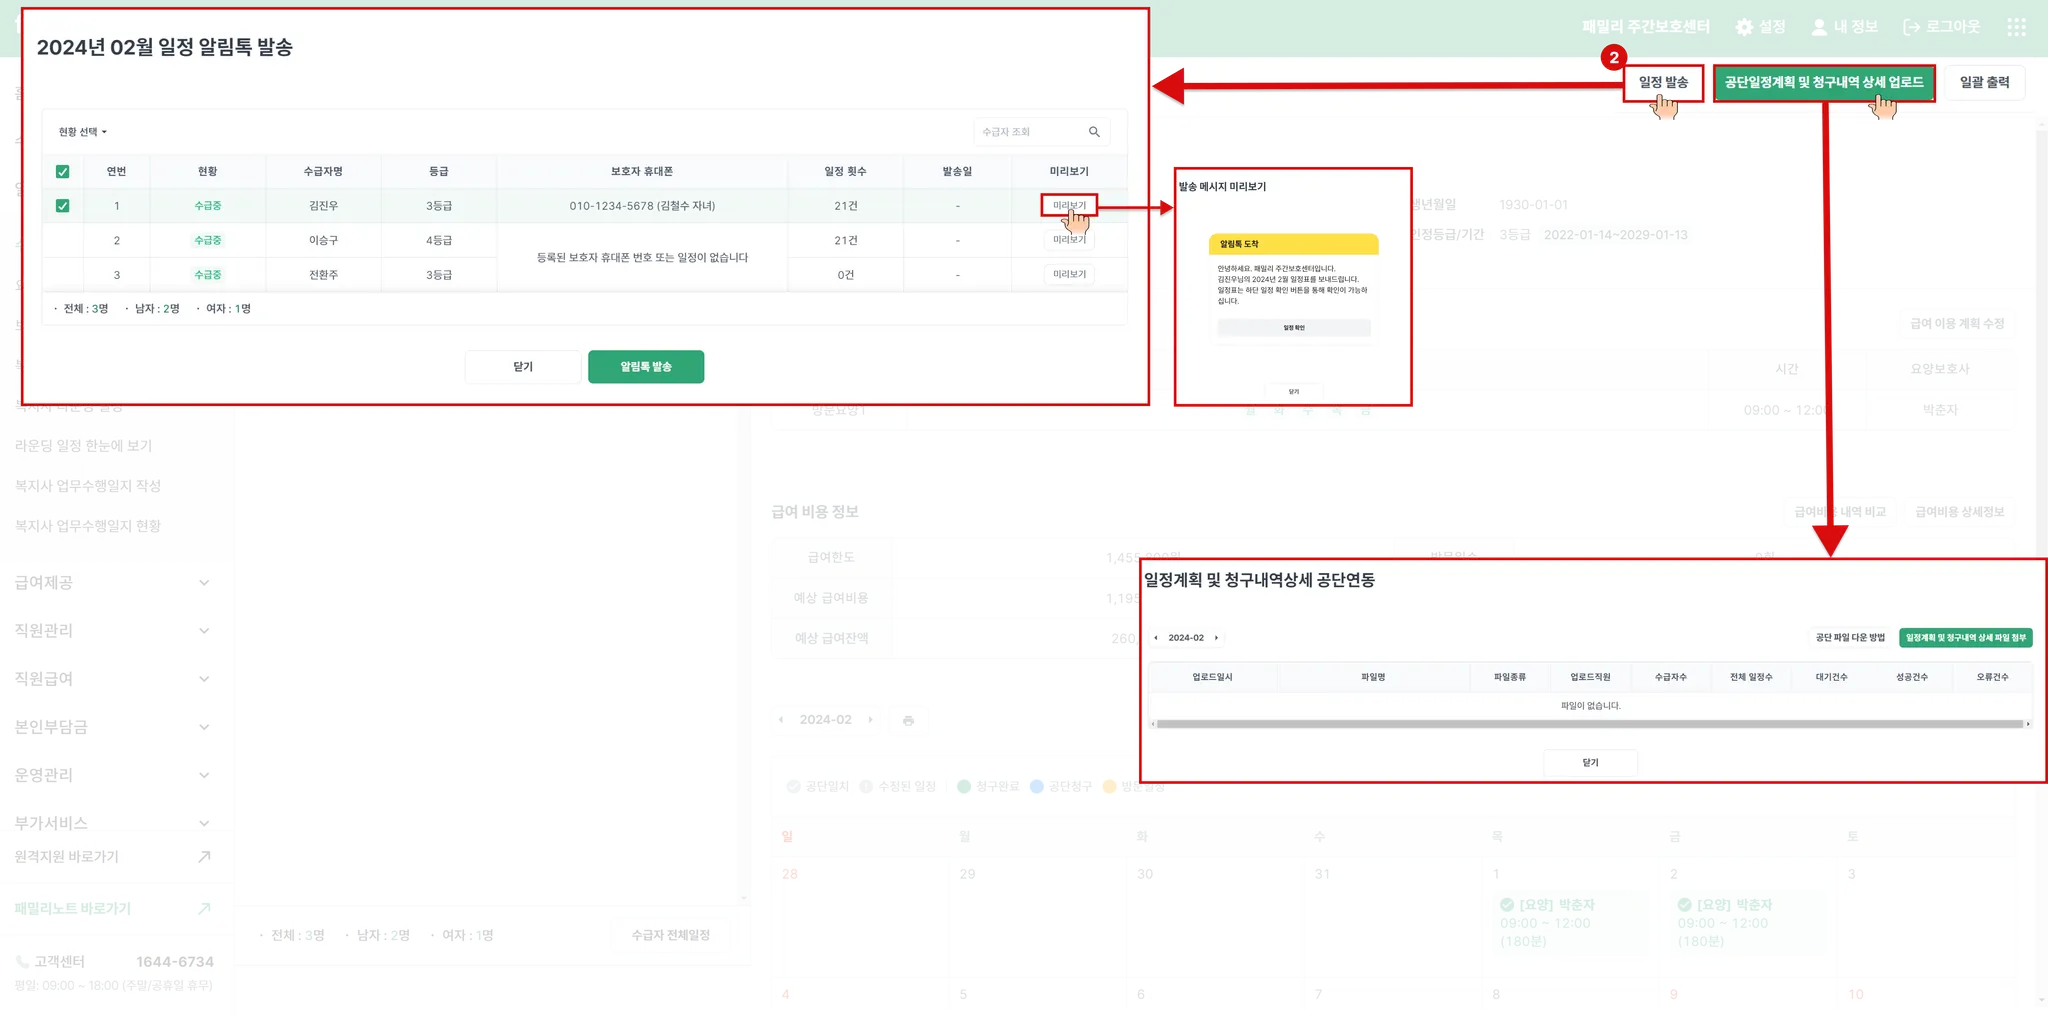
Task: Go to next month in main calendar
Action: 870,720
